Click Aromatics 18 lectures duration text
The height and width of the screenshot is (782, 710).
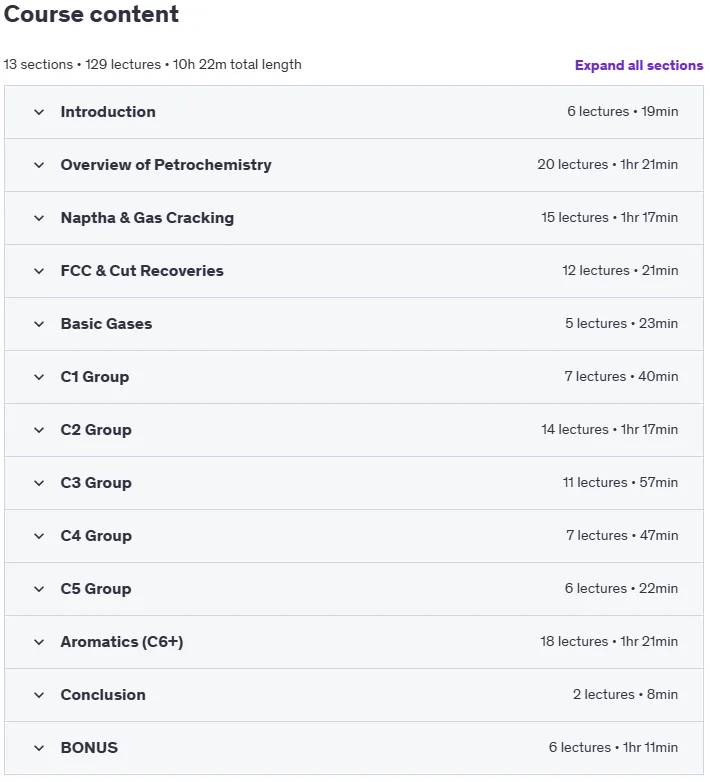click(609, 641)
